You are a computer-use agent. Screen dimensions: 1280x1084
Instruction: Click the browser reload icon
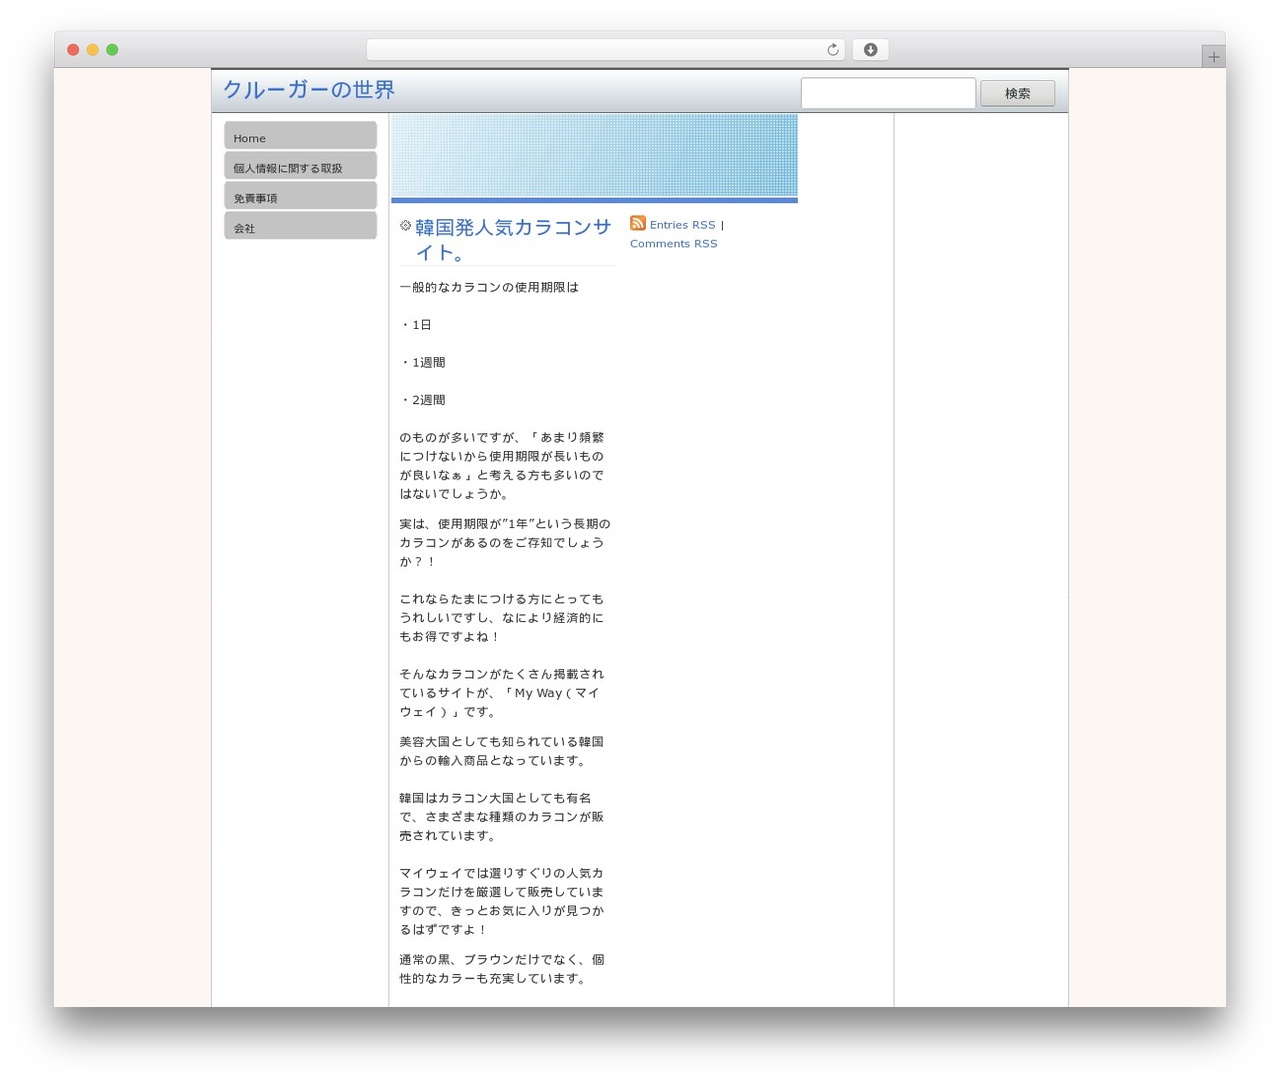click(x=832, y=50)
